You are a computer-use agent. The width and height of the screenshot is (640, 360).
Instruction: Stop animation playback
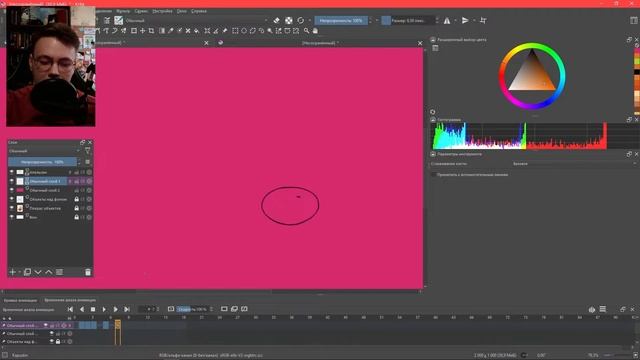(x=93, y=309)
